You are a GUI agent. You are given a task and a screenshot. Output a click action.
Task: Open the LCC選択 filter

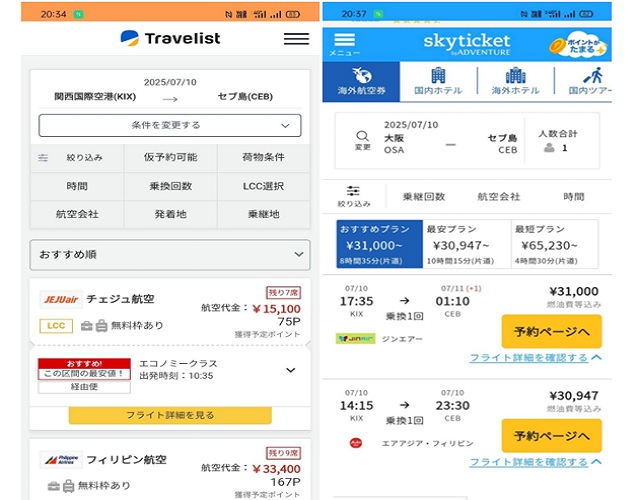[x=264, y=186]
